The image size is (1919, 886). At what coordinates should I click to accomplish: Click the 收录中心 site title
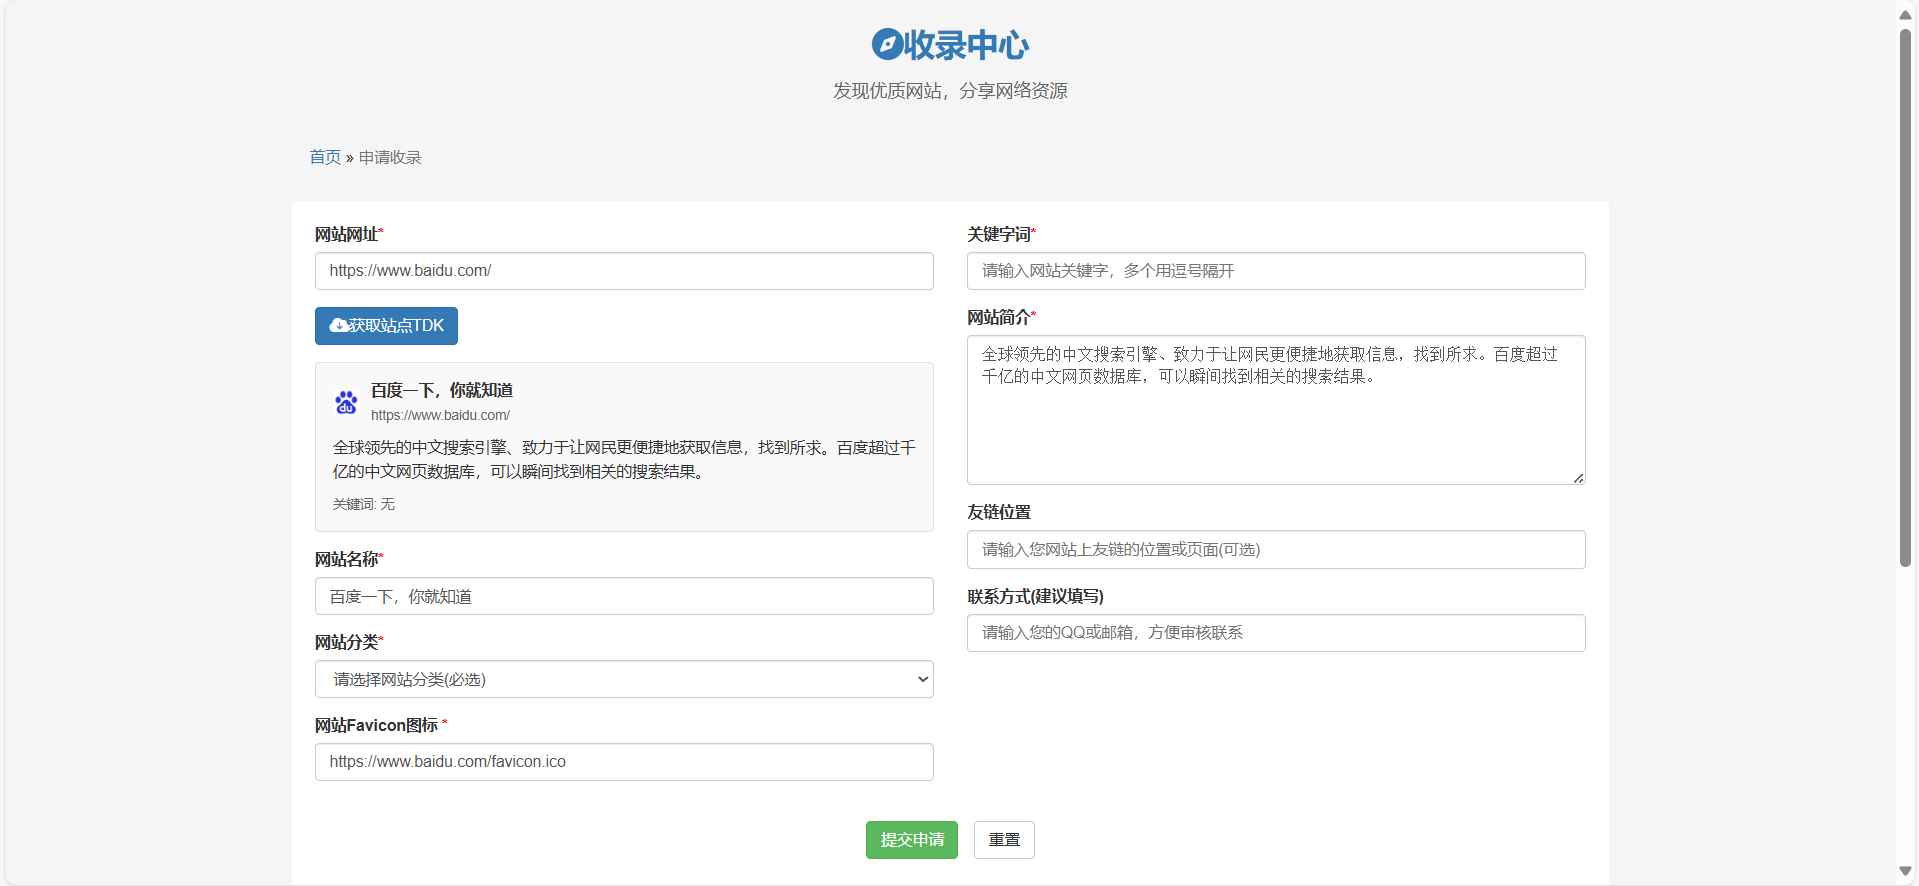(x=966, y=45)
